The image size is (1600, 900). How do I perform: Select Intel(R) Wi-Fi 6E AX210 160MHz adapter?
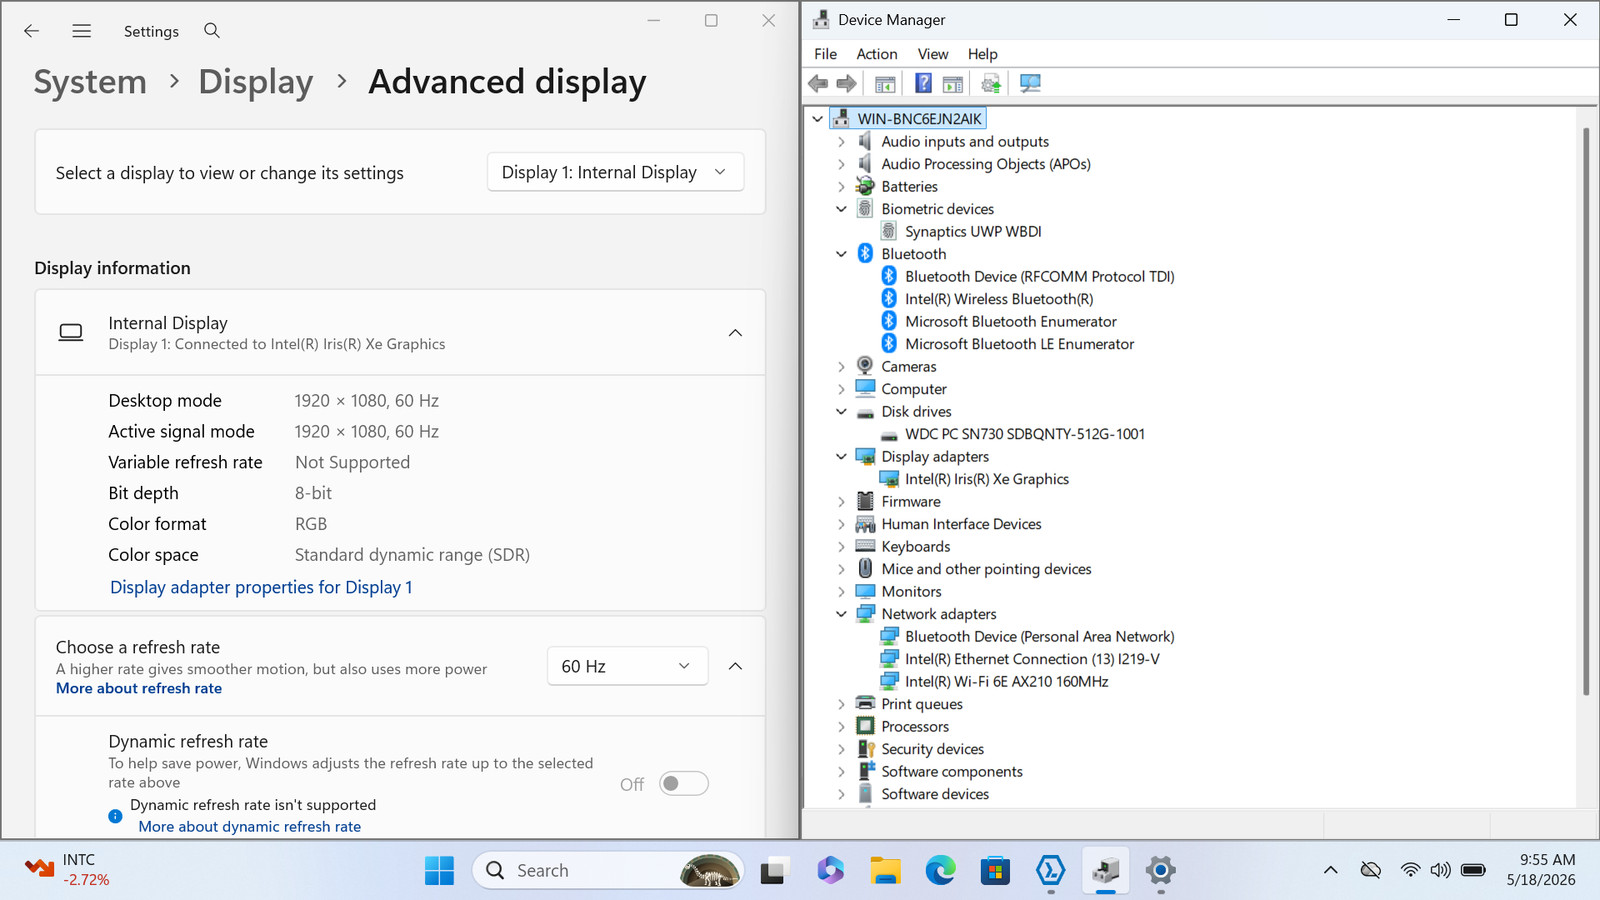1007,682
